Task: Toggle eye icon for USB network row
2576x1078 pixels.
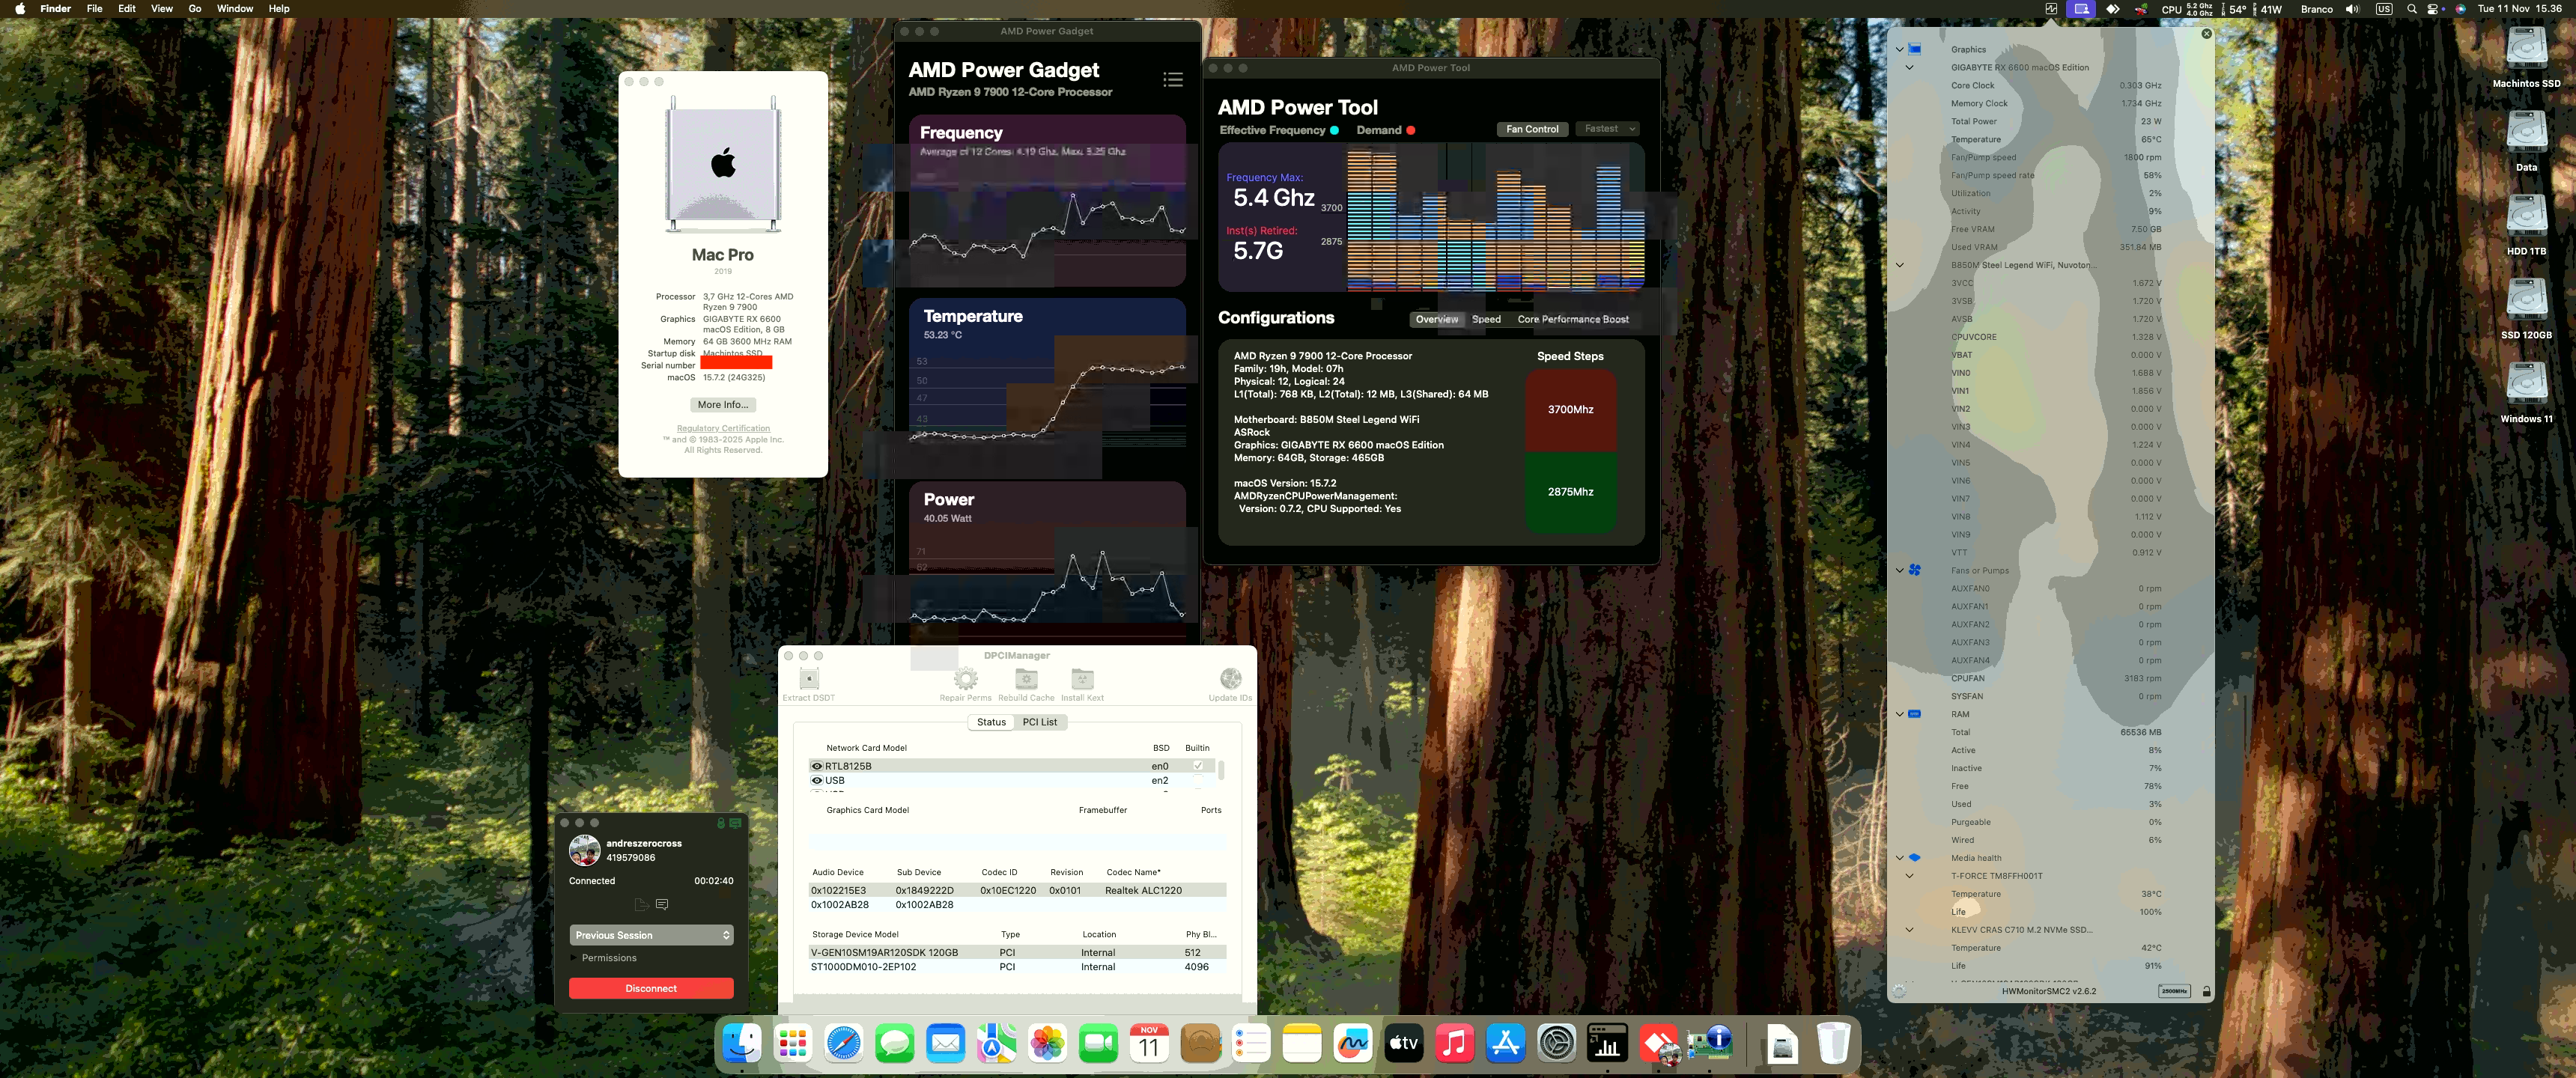Action: coord(816,780)
